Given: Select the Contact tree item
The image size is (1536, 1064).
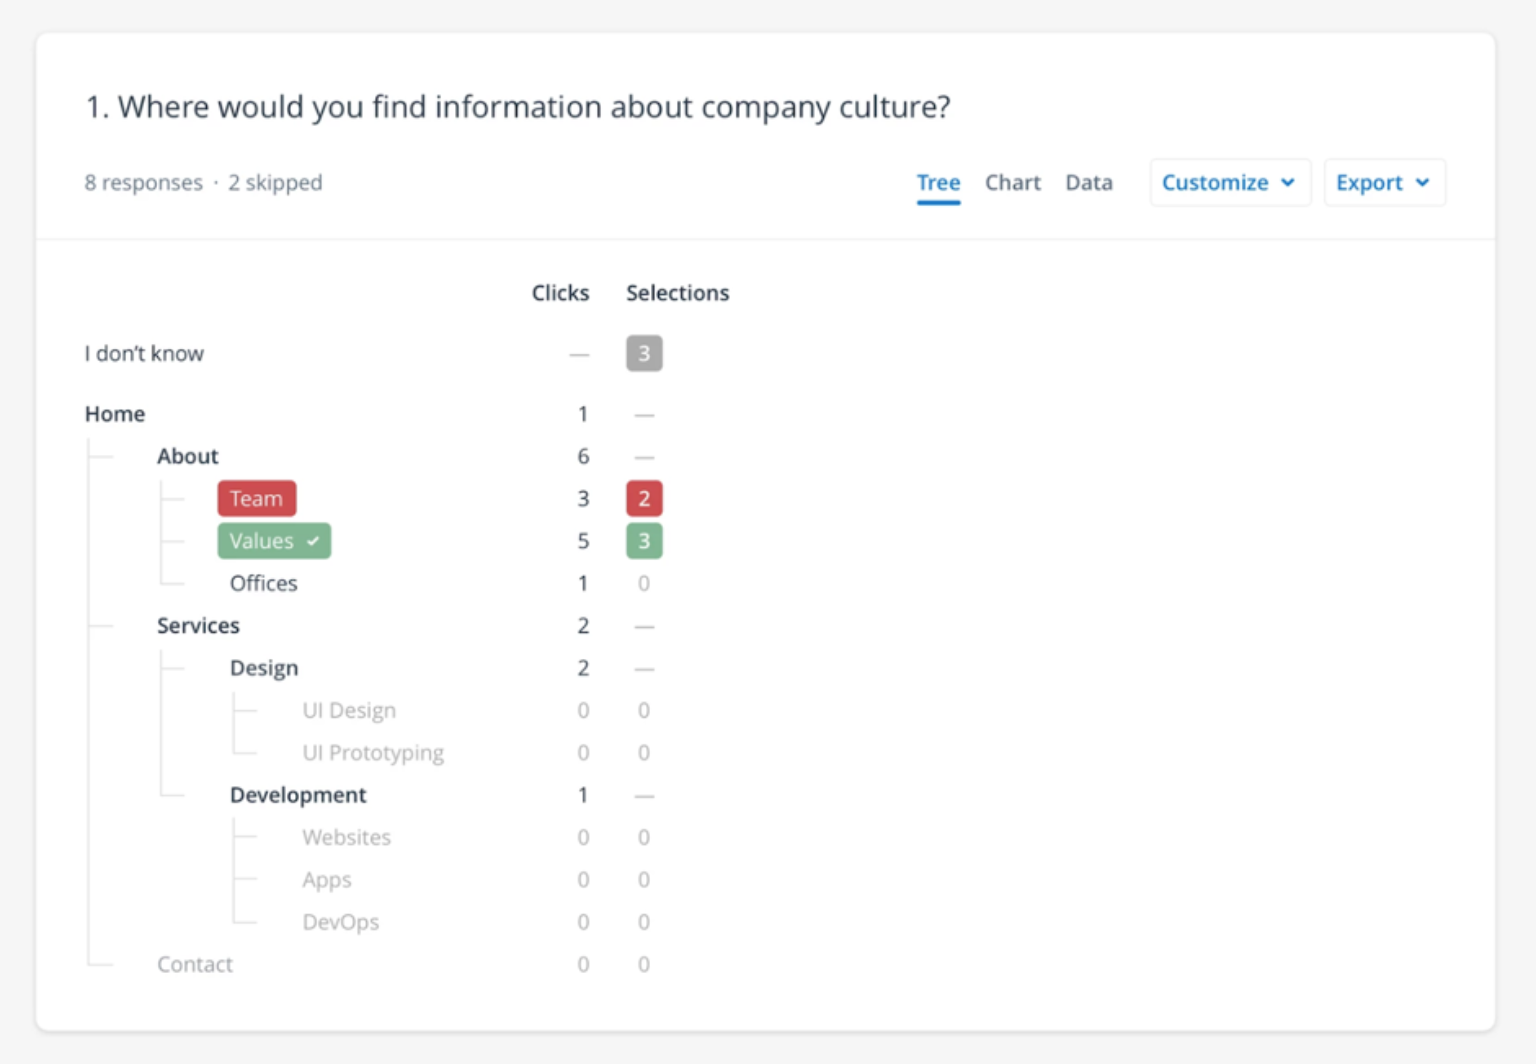Looking at the screenshot, I should pyautogui.click(x=194, y=963).
